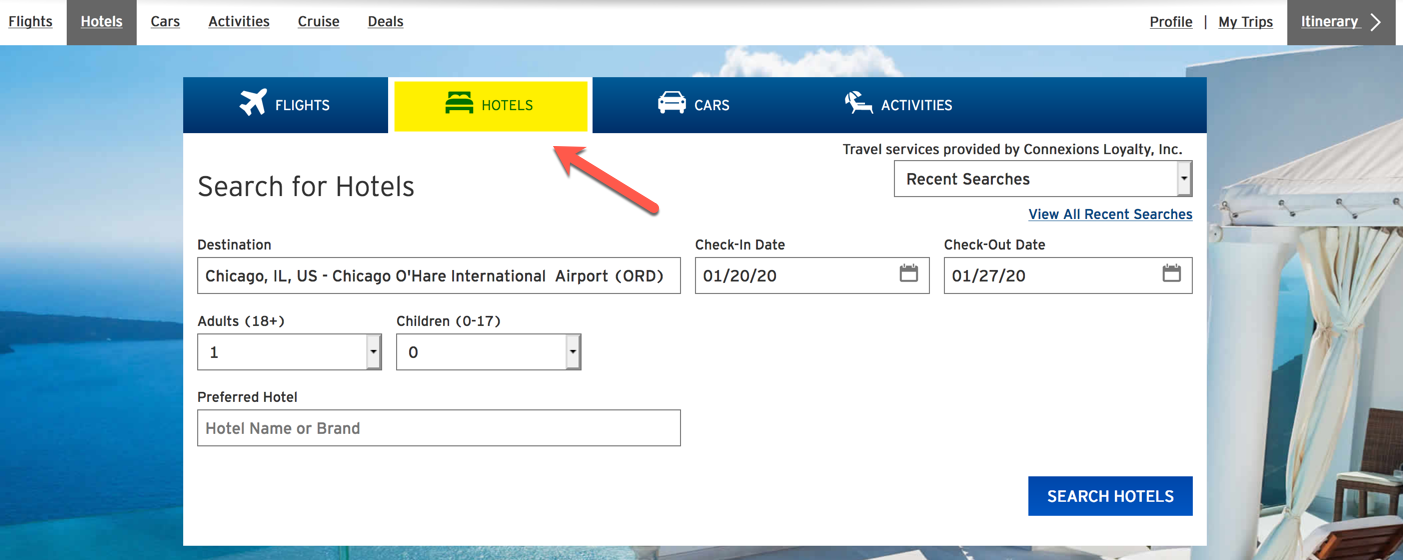This screenshot has width=1403, height=560.
Task: Click the Preferred Hotel name field
Action: tap(439, 428)
